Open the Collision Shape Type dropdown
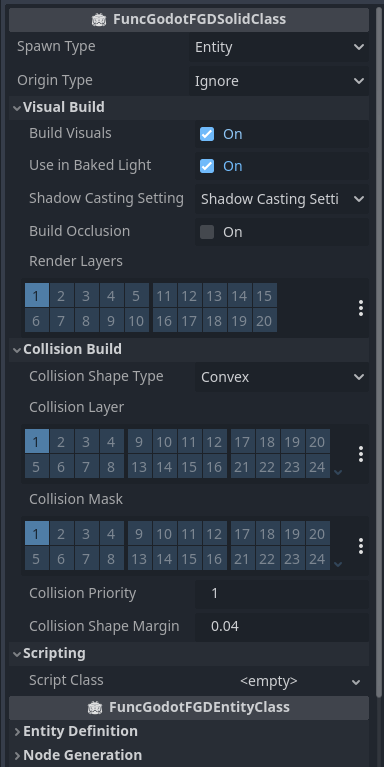The height and width of the screenshot is (767, 384). pos(282,377)
